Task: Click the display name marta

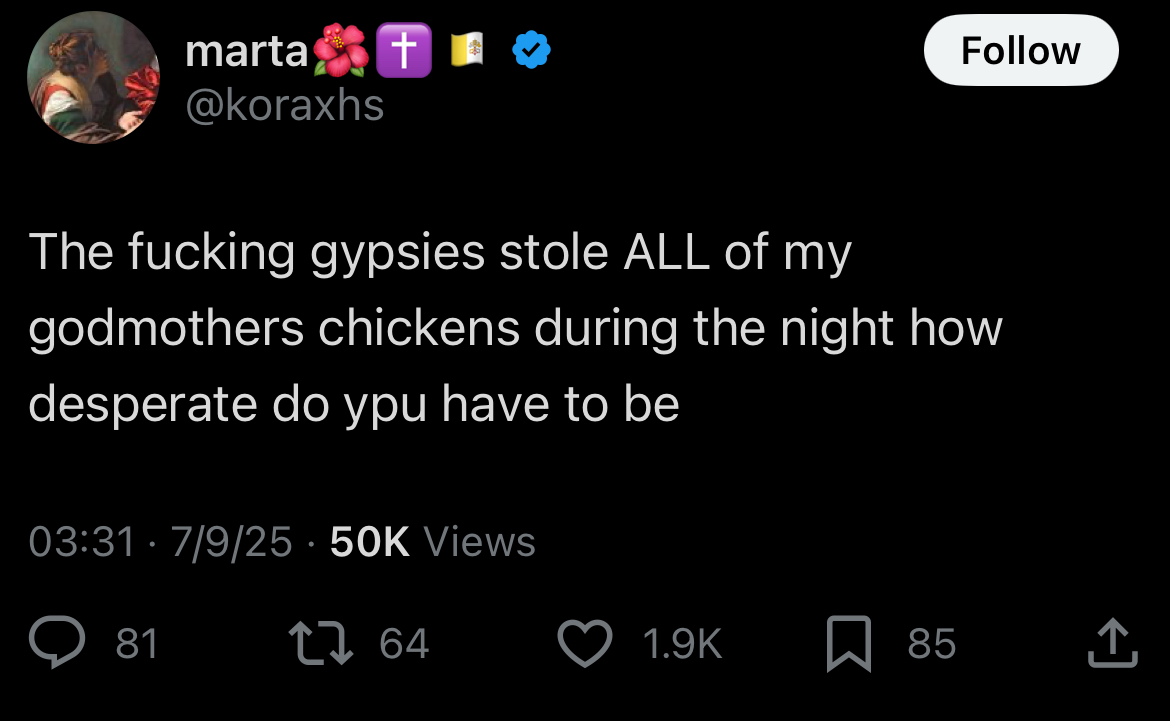Action: click(246, 52)
